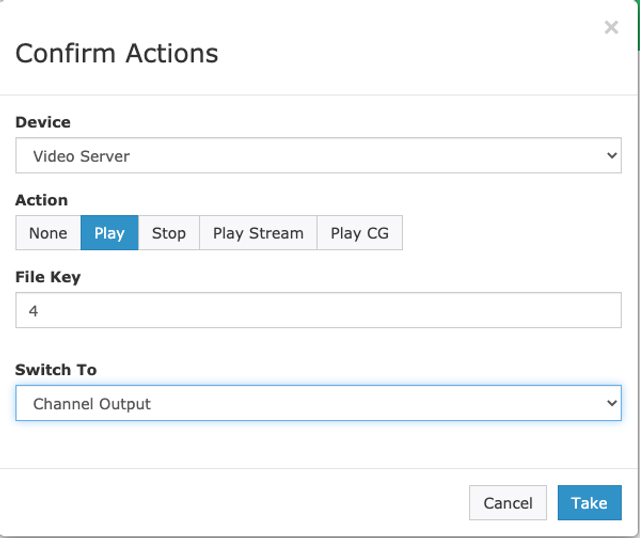Screen dimensions: 640x538
Task: Click the Confirm Actions dialog title
Action: coord(117,53)
